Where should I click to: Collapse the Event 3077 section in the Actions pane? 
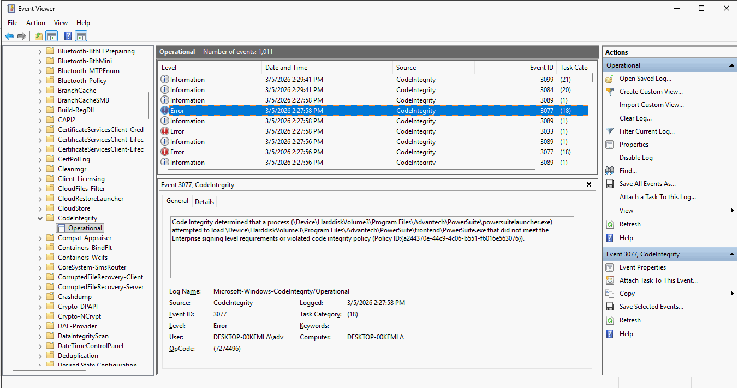point(731,254)
